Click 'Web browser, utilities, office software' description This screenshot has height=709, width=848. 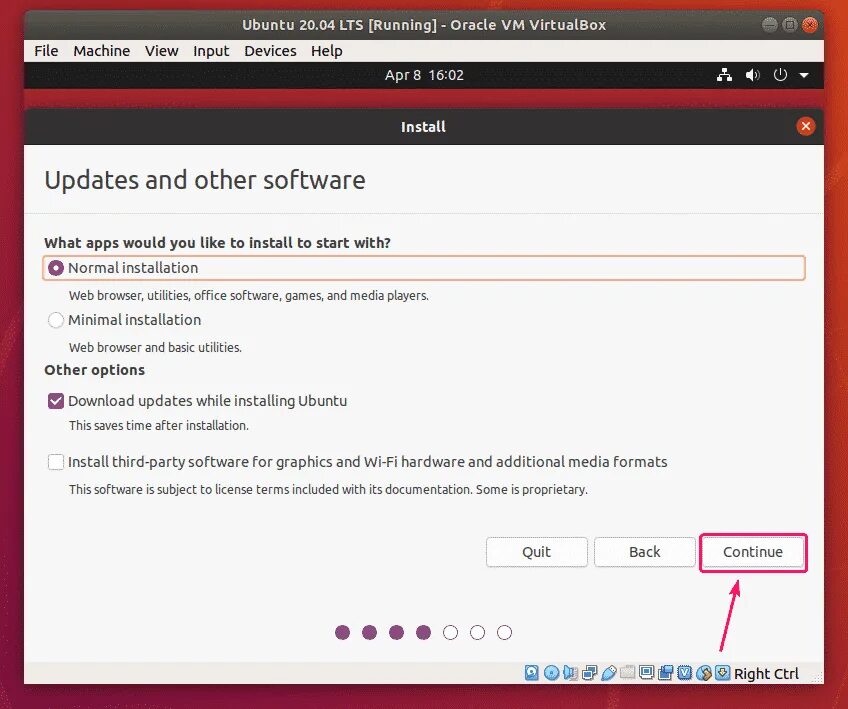click(248, 295)
